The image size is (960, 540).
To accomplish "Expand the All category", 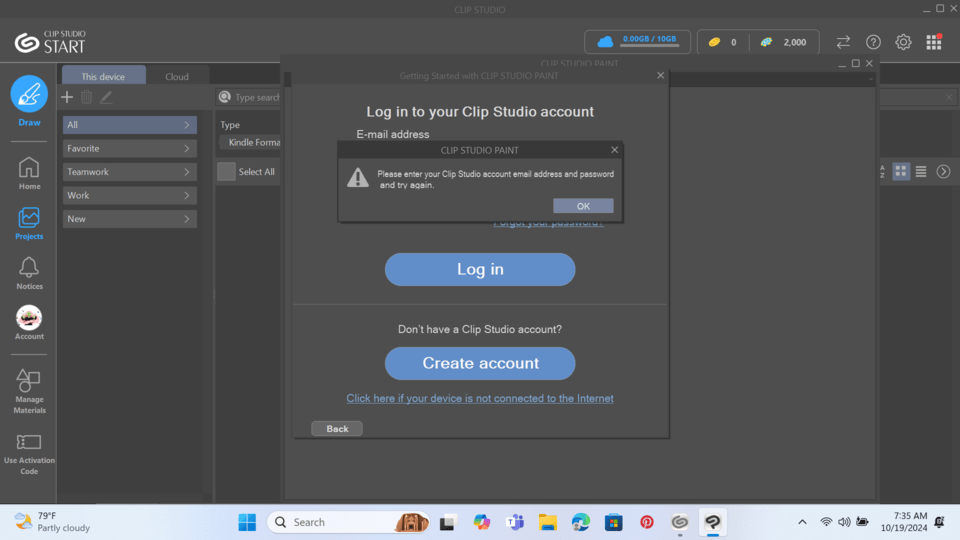I will pyautogui.click(x=129, y=124).
